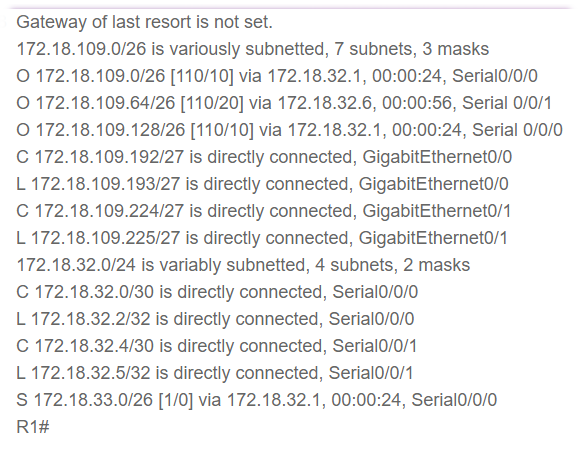Select local route 172.18.109.225/27 line
Viewport: 581px width, 455px height.
262,238
